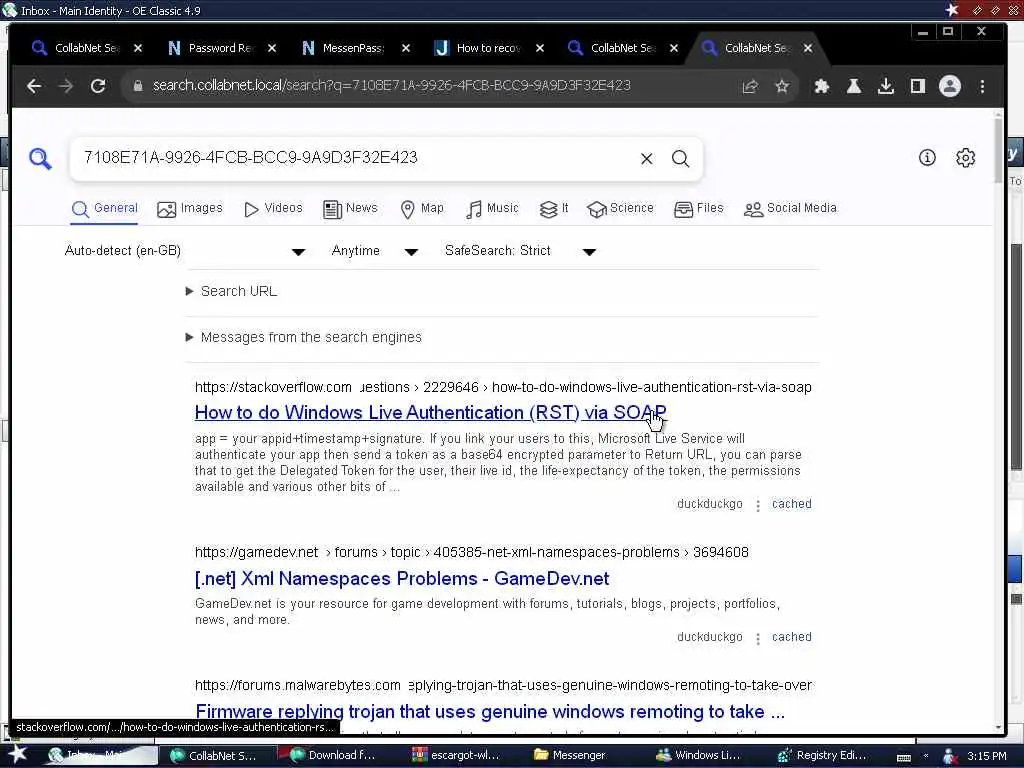1024x768 pixels.
Task: Submit search with the magnifier button
Action: pos(680,159)
